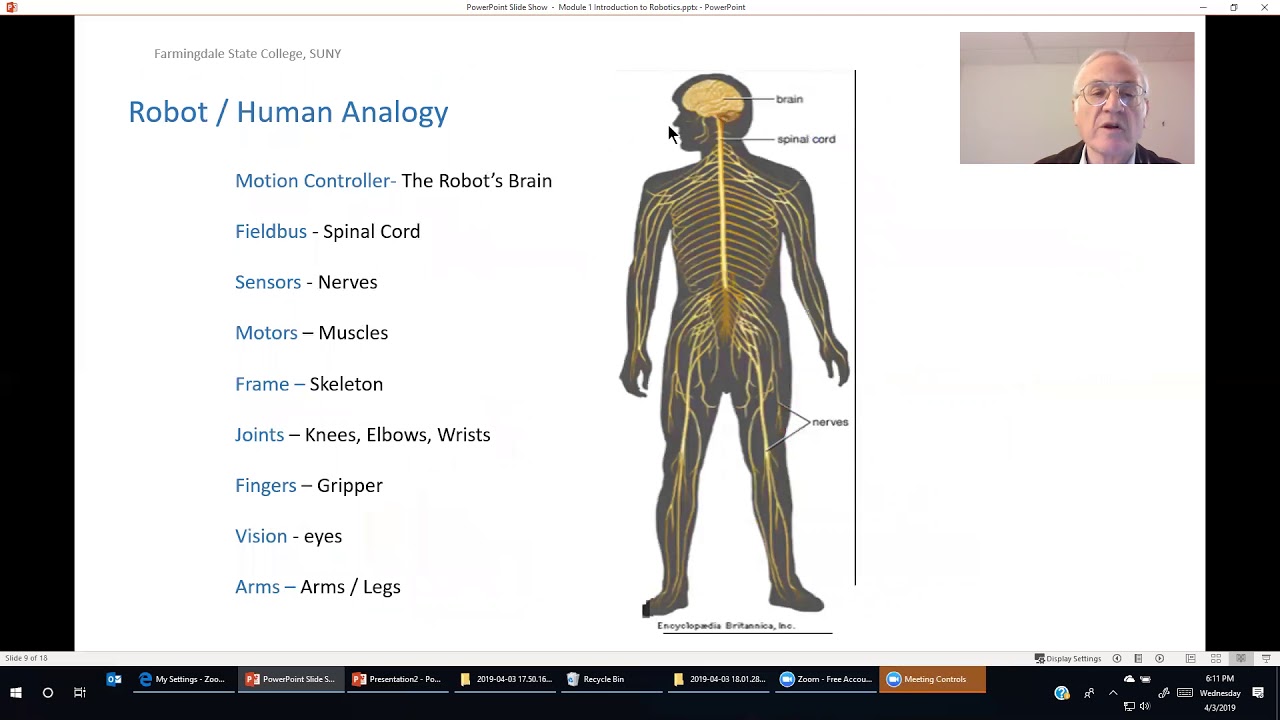Select PowerPoint Slide Show taskbar button
The height and width of the screenshot is (720, 1280).
click(291, 679)
